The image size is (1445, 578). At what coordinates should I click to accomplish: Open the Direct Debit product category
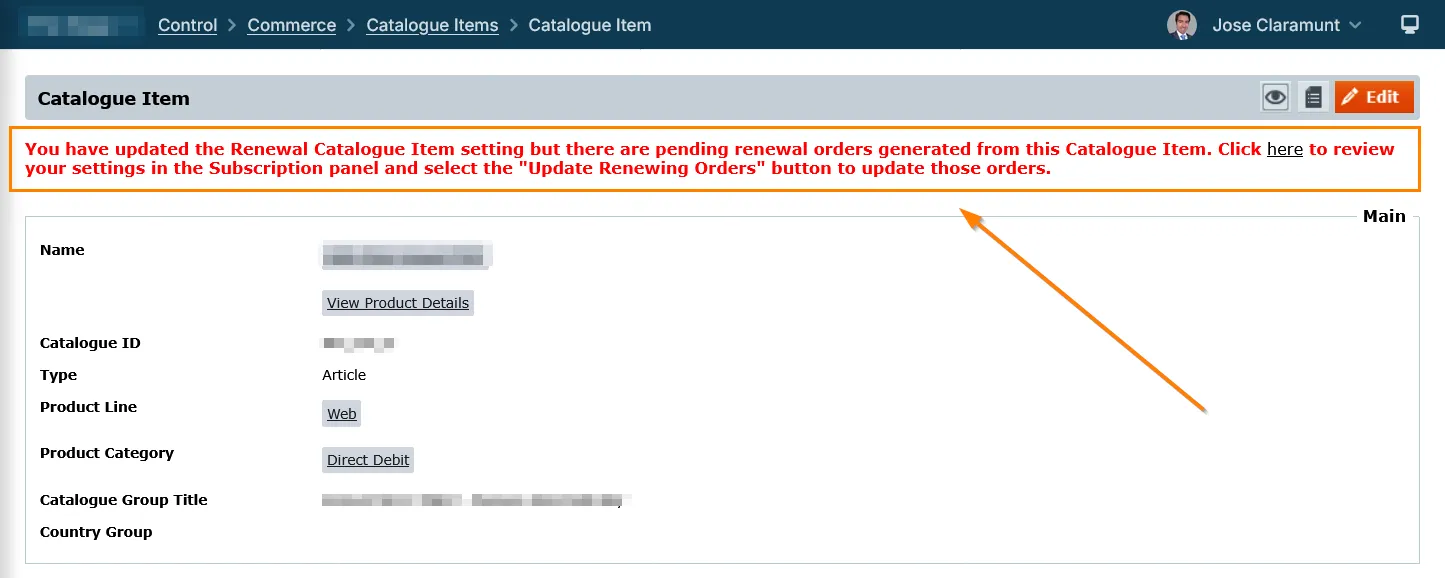(x=368, y=460)
